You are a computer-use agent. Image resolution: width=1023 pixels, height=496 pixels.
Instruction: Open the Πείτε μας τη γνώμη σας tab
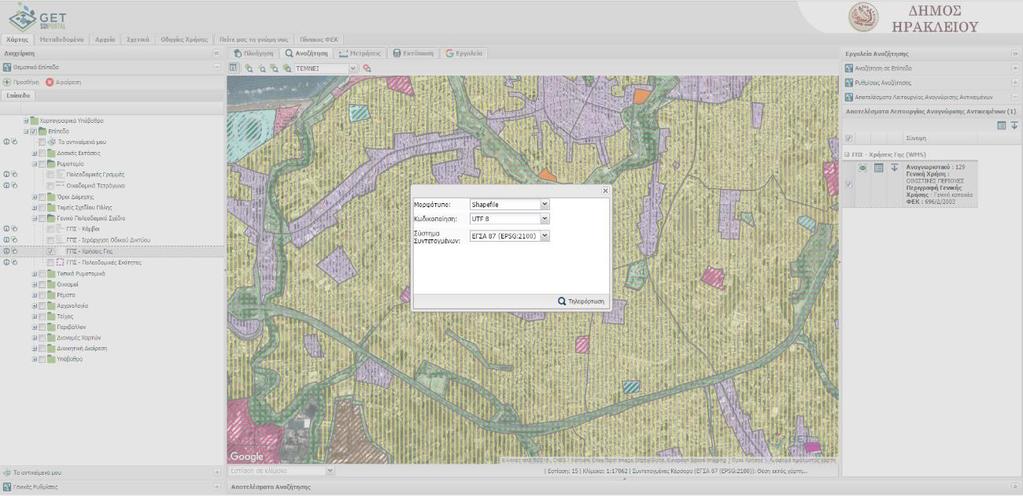coord(254,39)
